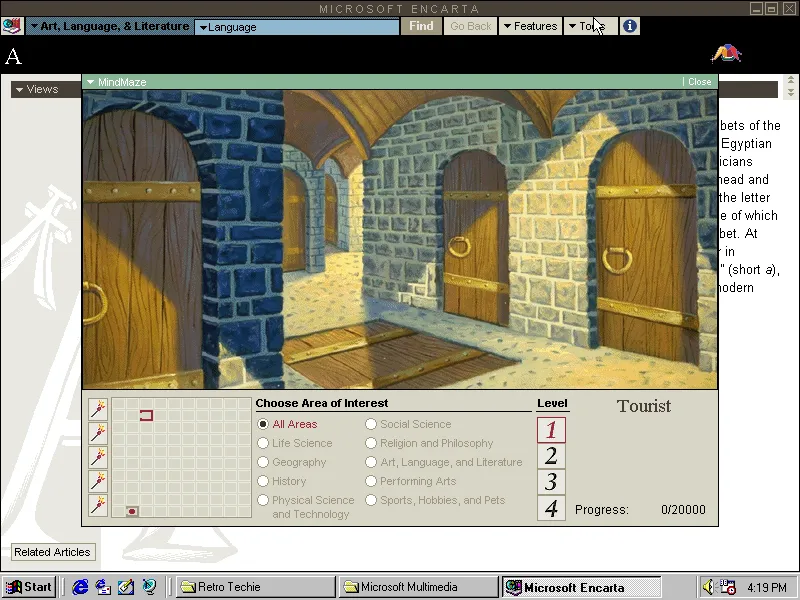Click the Encarta logo in the top-right corner
This screenshot has width=800, height=600.
click(727, 55)
